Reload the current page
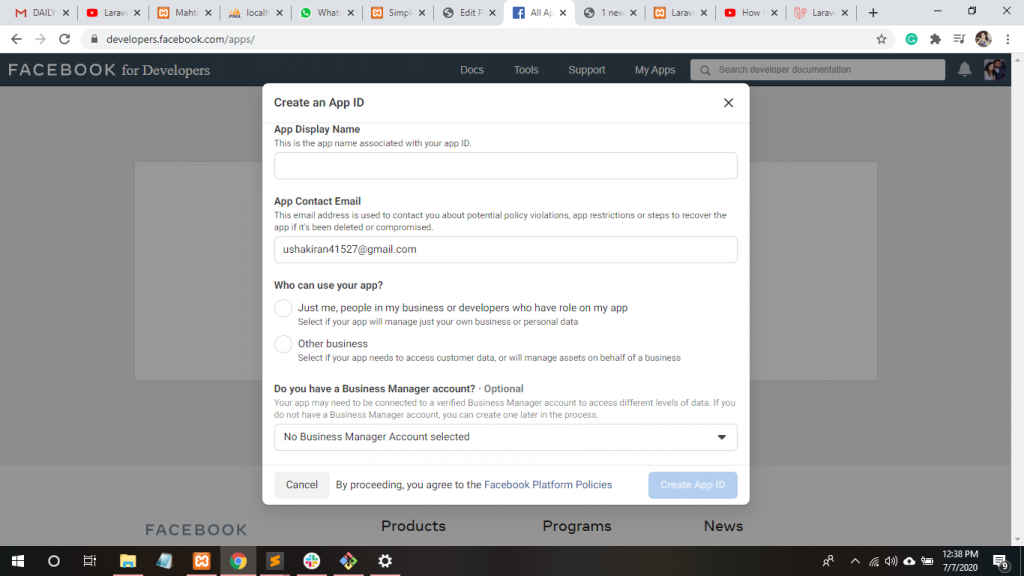The image size is (1024, 576). click(64, 39)
